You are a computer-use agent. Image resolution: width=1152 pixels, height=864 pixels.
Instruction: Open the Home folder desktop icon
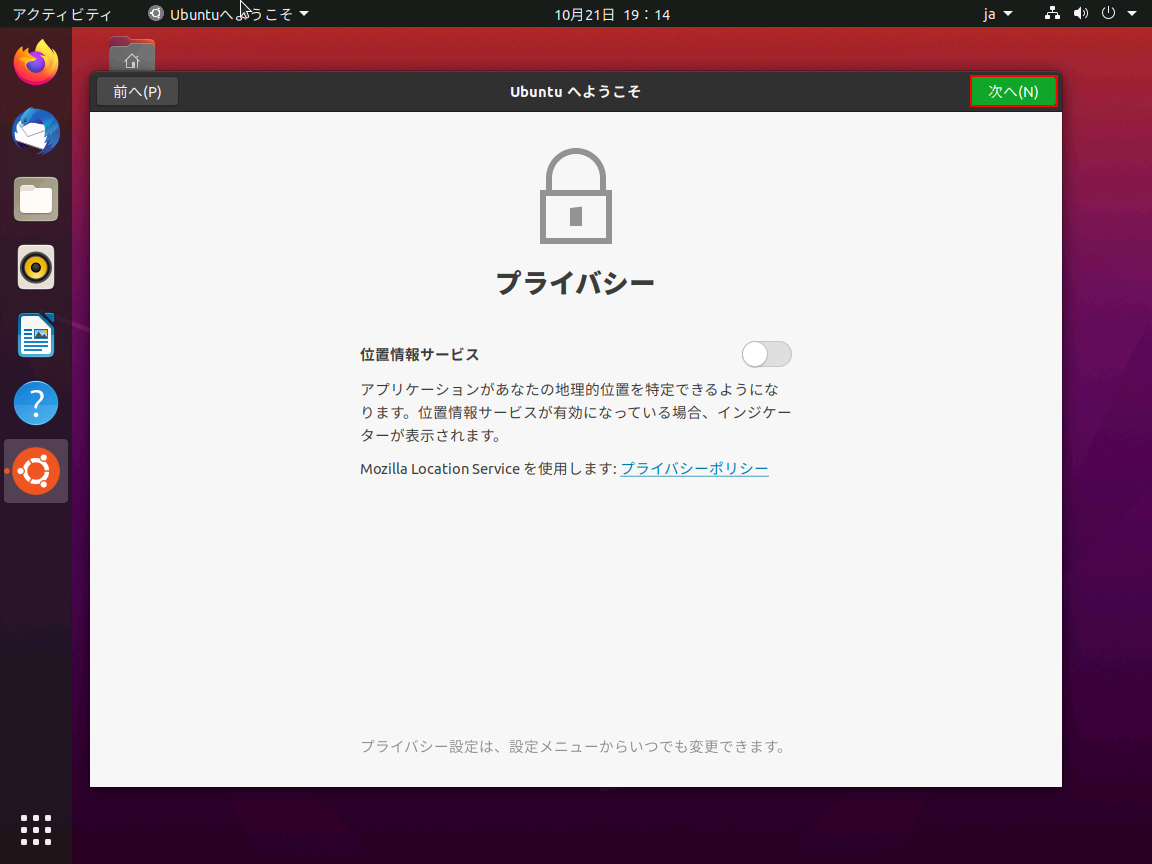[132, 54]
